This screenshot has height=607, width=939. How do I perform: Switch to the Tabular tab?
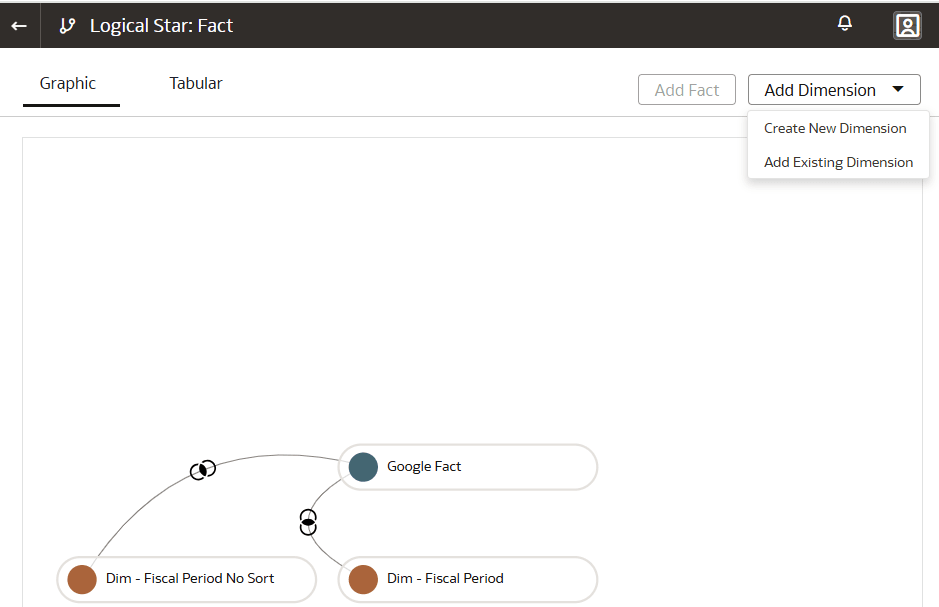[x=196, y=84]
